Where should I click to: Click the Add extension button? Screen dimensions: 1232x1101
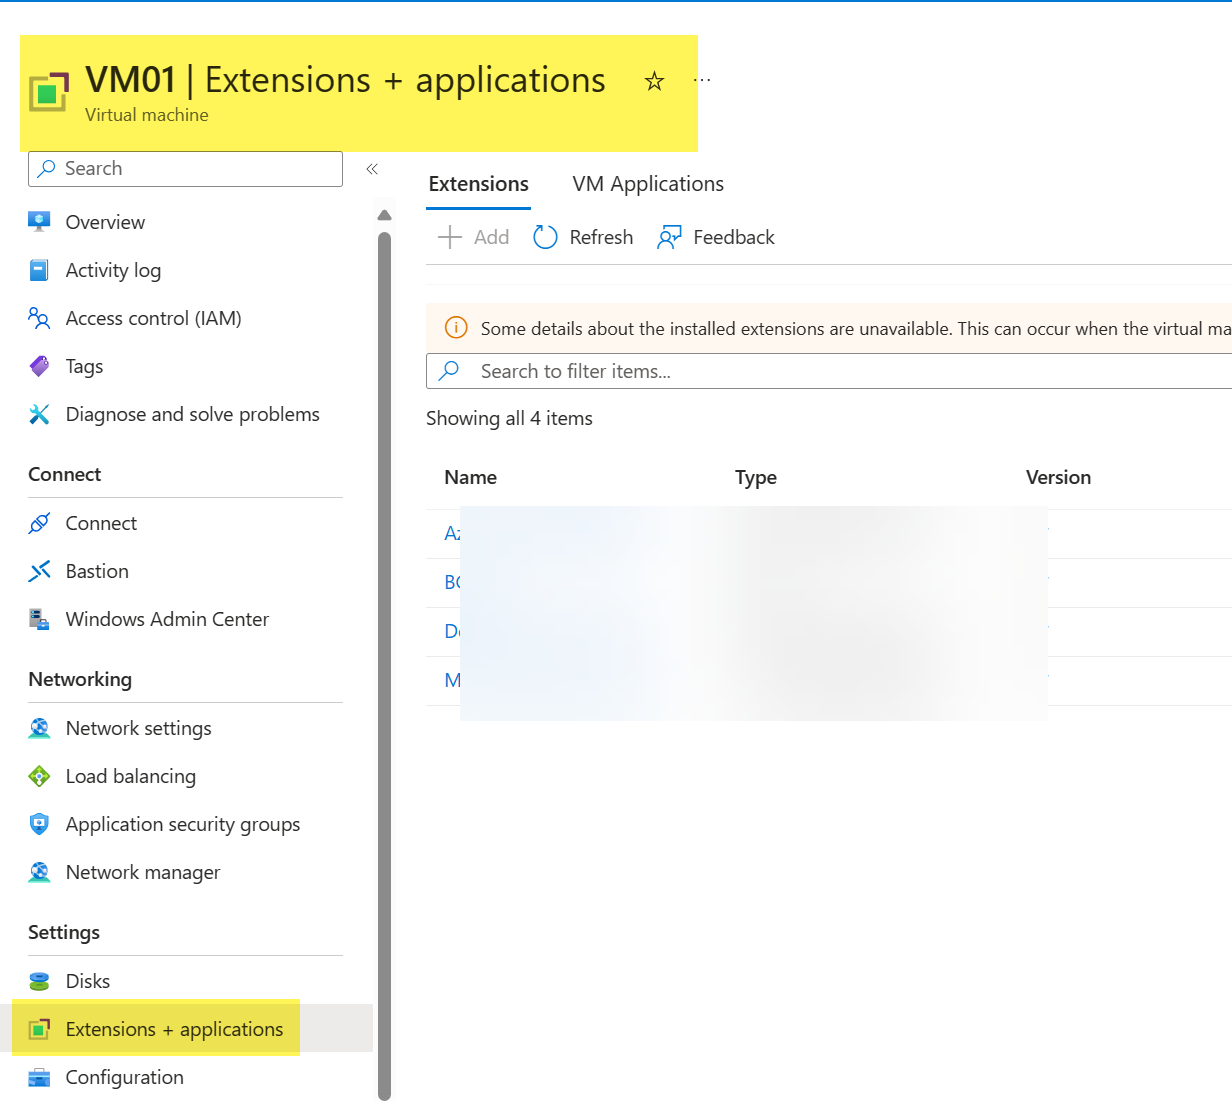click(x=472, y=237)
